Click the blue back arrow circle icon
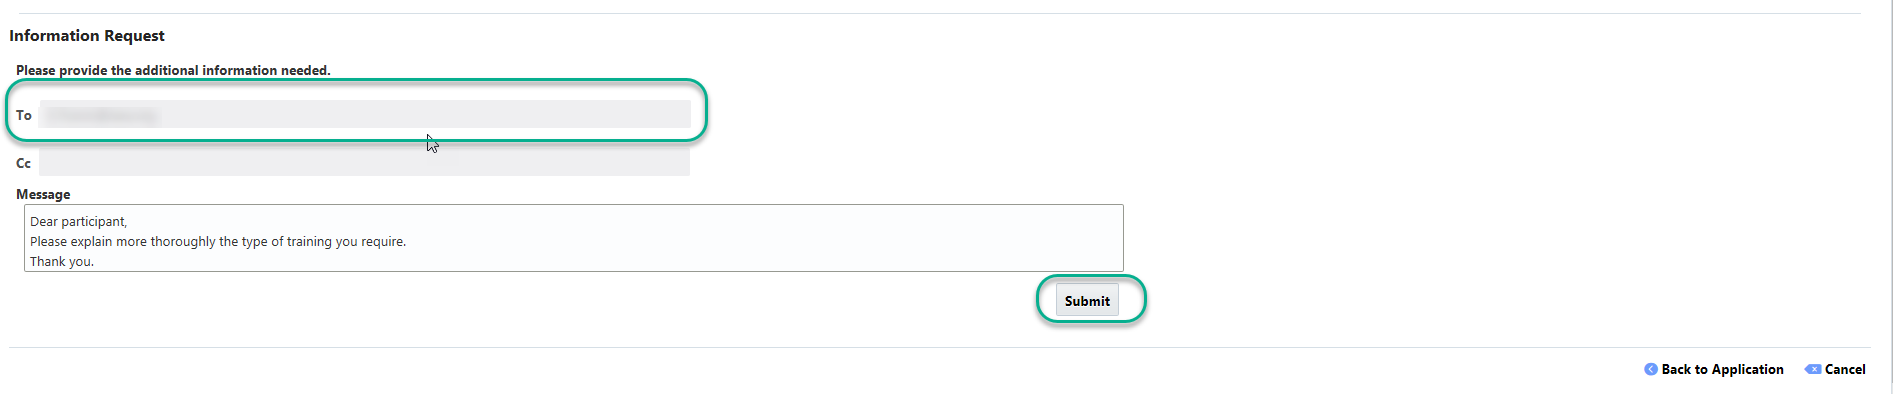Screen dimensions: 1893x394 tap(1650, 369)
